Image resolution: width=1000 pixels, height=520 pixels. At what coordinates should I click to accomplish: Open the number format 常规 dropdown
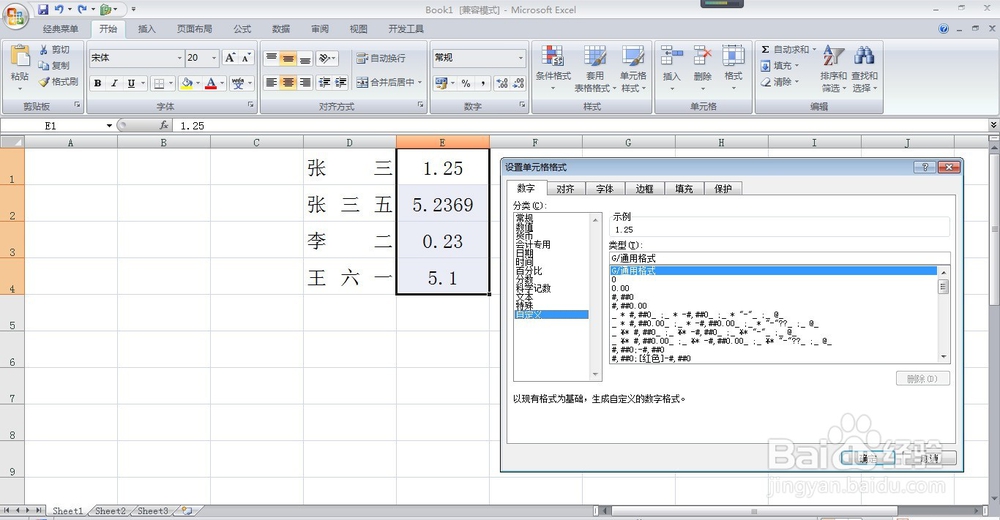[520, 58]
